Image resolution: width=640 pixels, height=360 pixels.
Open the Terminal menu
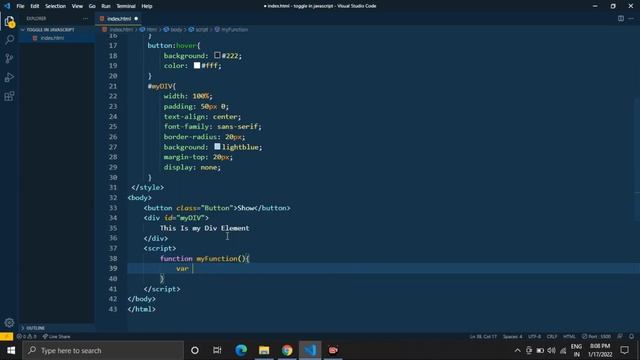point(126,6)
